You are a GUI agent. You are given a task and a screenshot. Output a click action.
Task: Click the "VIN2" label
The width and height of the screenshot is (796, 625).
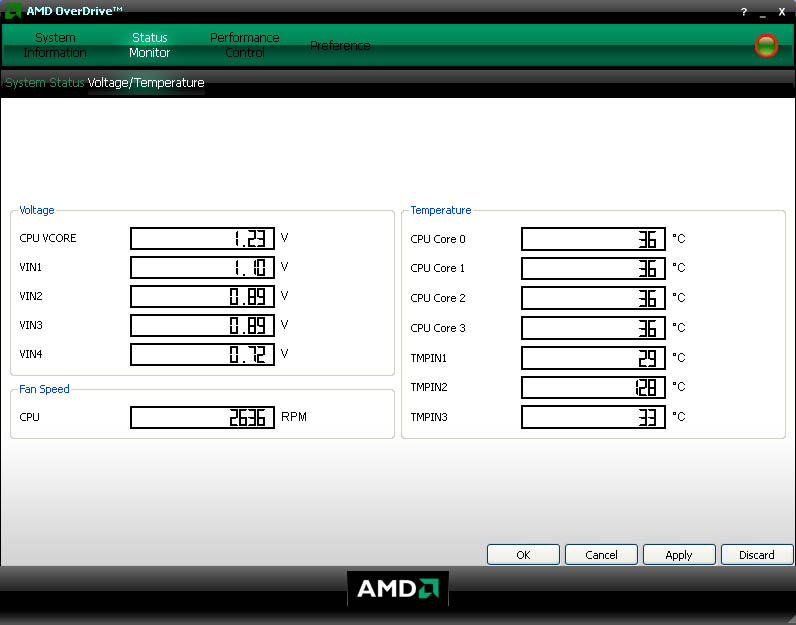tap(31, 296)
